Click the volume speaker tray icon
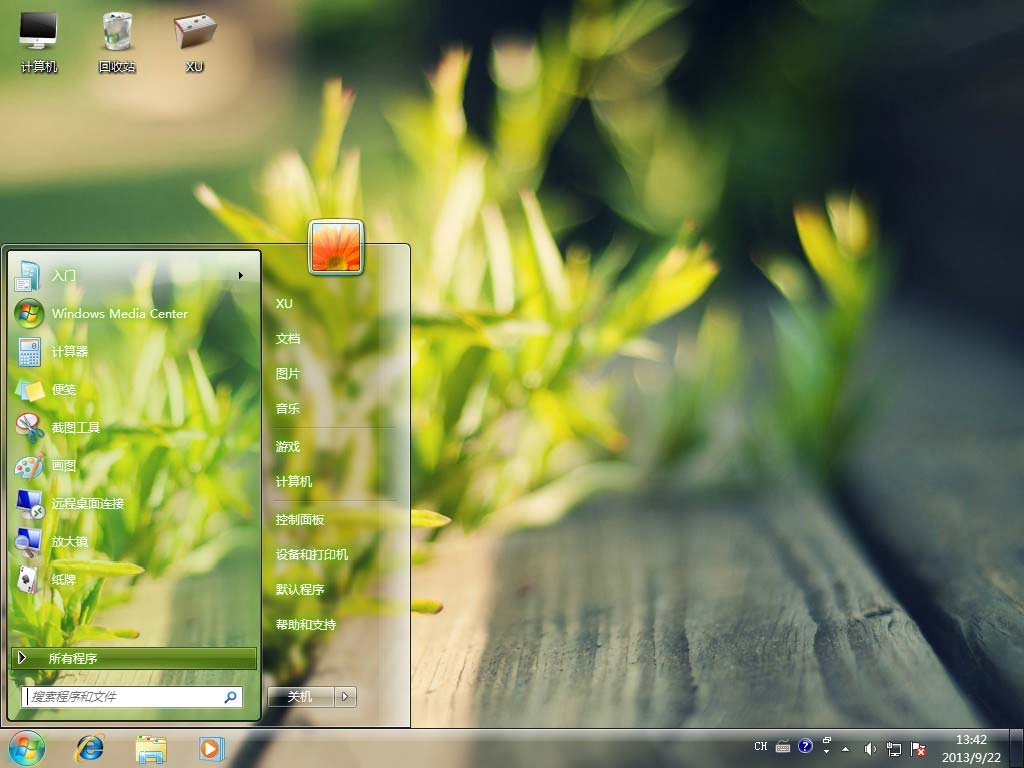Screen dimensions: 1024x768 pyautogui.click(x=869, y=748)
